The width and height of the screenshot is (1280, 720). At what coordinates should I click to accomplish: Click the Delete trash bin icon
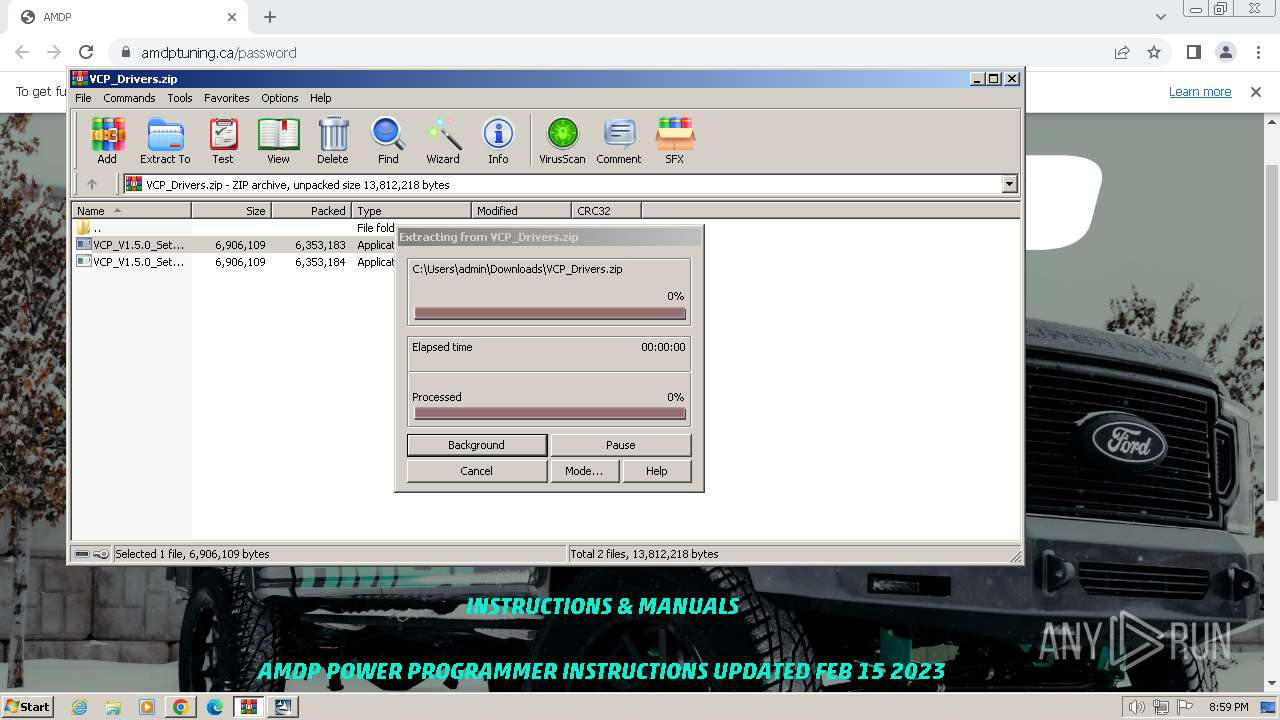333,141
